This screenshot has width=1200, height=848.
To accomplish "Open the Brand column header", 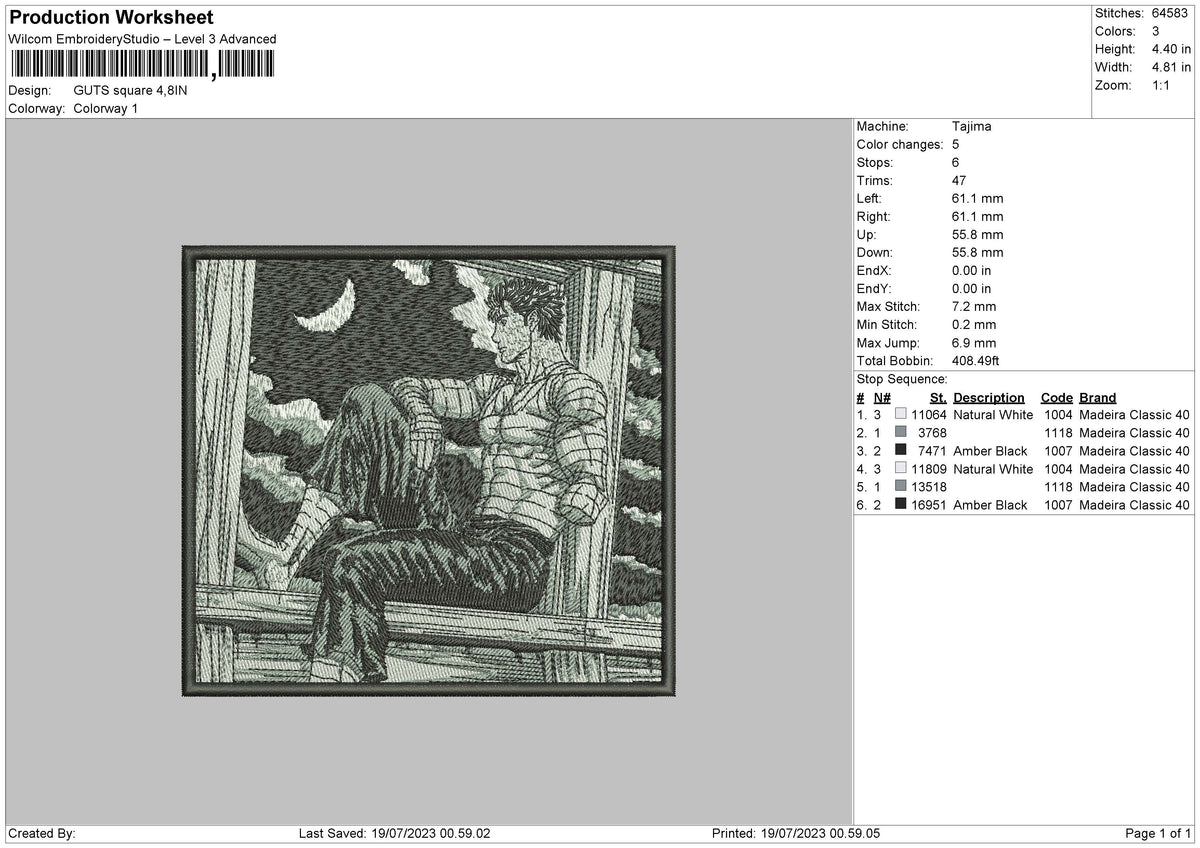I will tap(1097, 397).
